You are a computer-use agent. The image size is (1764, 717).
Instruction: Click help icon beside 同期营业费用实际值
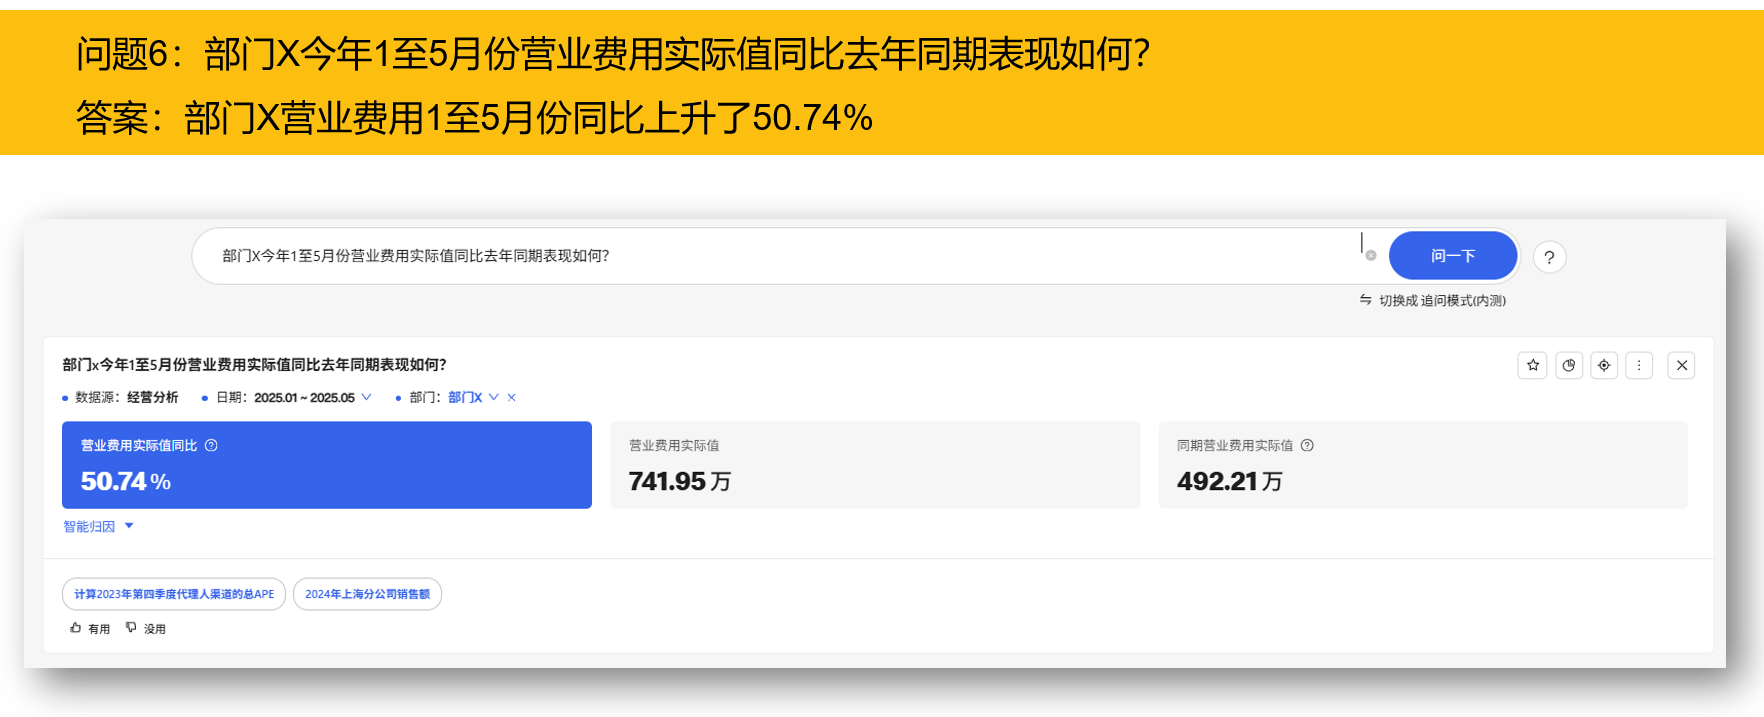coord(1307,446)
